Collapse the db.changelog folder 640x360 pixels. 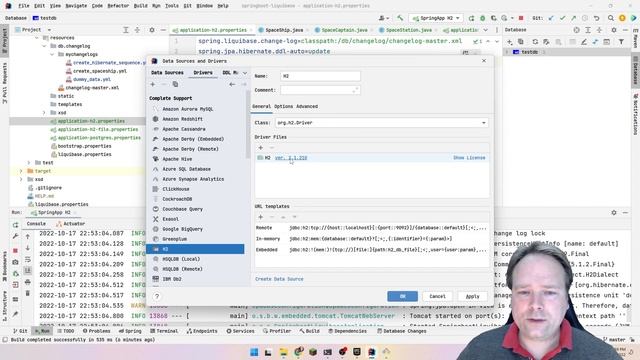tap(44, 46)
